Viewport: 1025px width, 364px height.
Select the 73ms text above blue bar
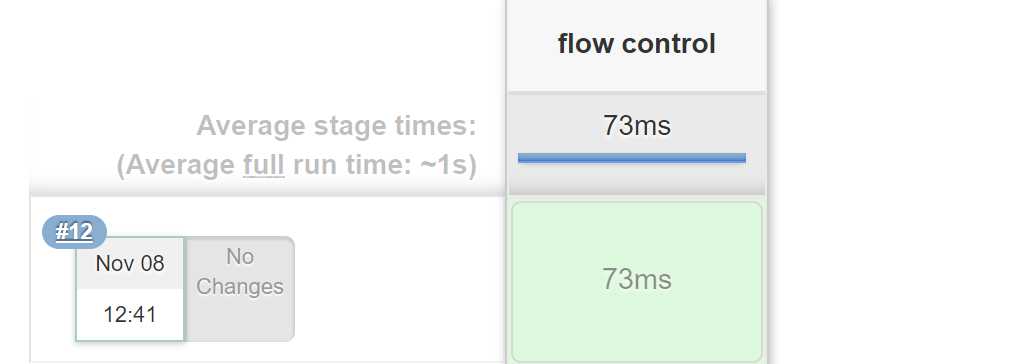tap(637, 125)
